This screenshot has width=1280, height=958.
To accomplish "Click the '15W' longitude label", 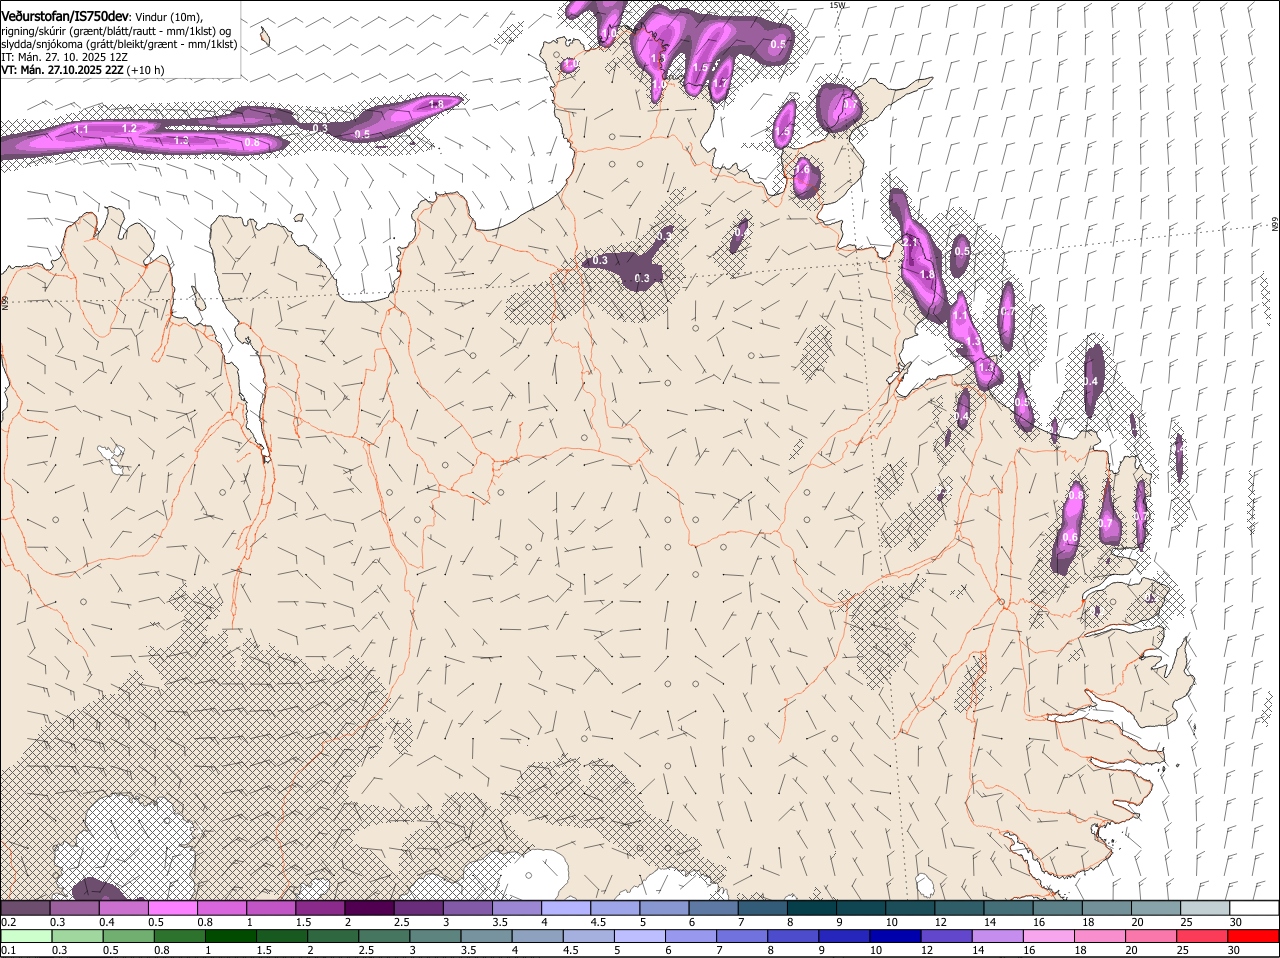I will pos(837,5).
